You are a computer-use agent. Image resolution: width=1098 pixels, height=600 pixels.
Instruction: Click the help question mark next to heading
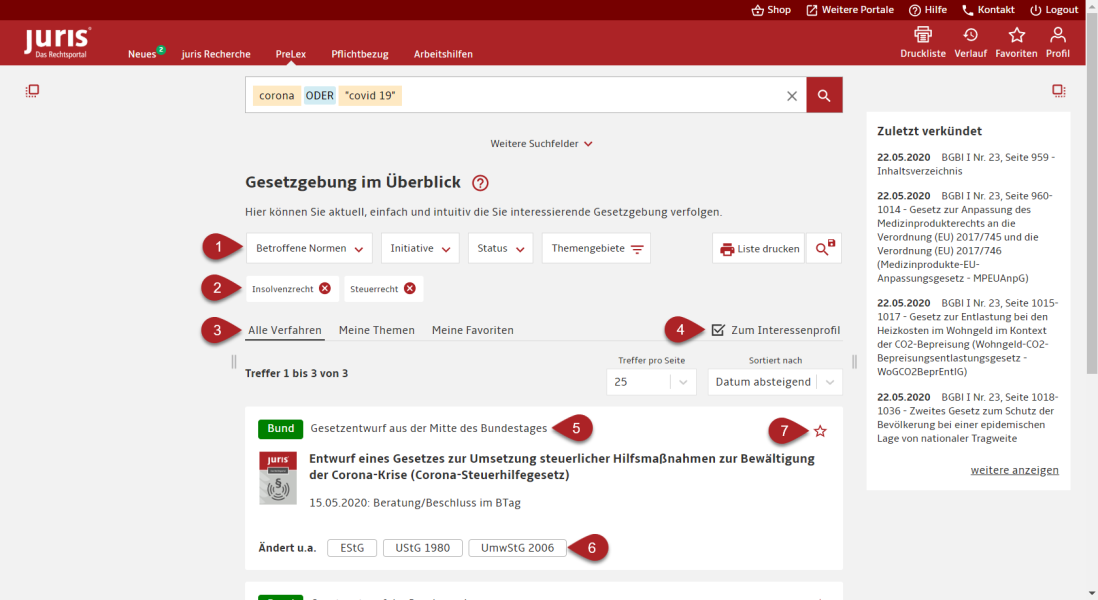pos(480,183)
